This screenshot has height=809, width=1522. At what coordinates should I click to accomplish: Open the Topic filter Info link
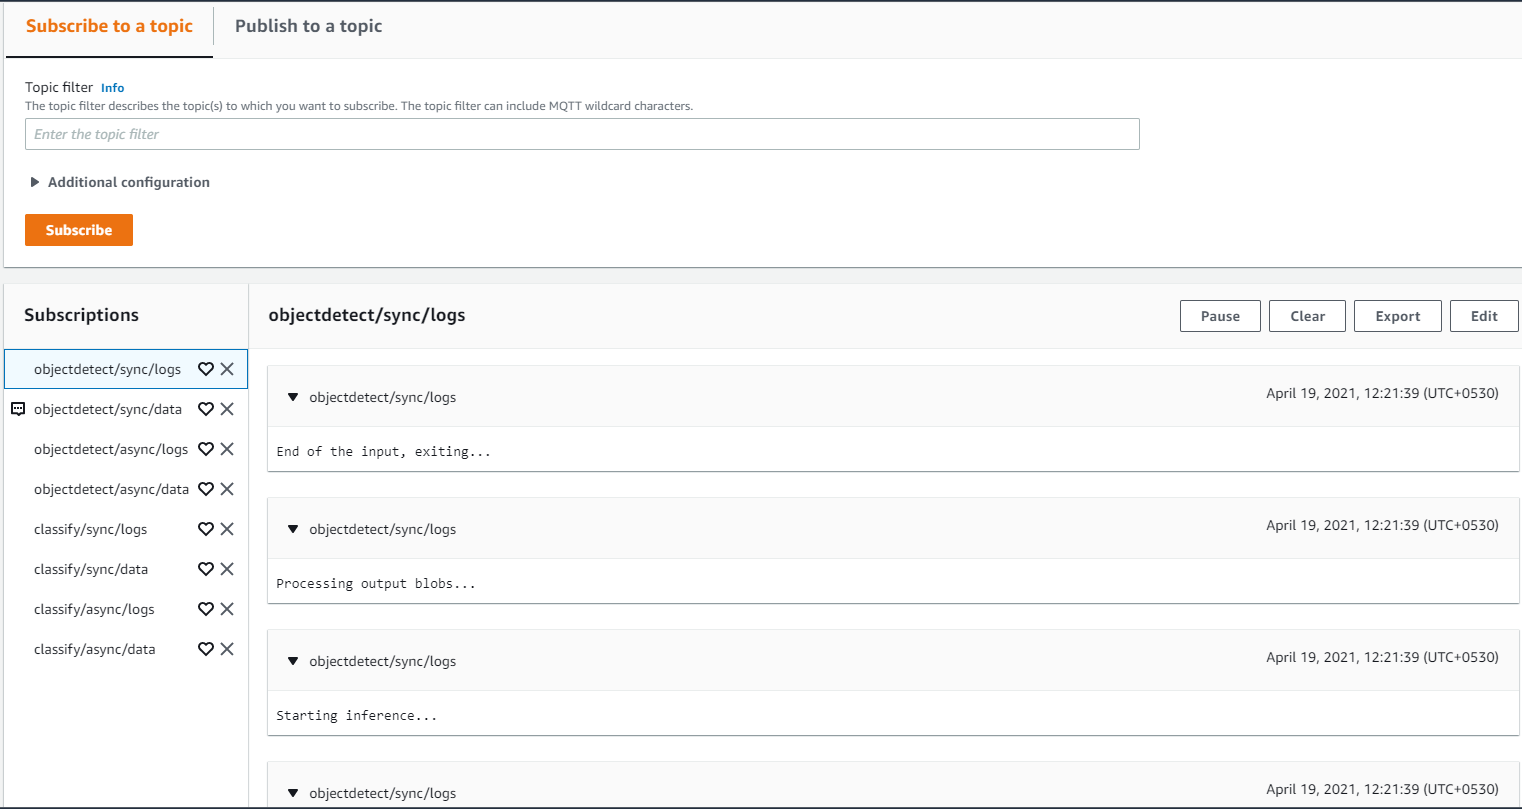pyautogui.click(x=113, y=88)
